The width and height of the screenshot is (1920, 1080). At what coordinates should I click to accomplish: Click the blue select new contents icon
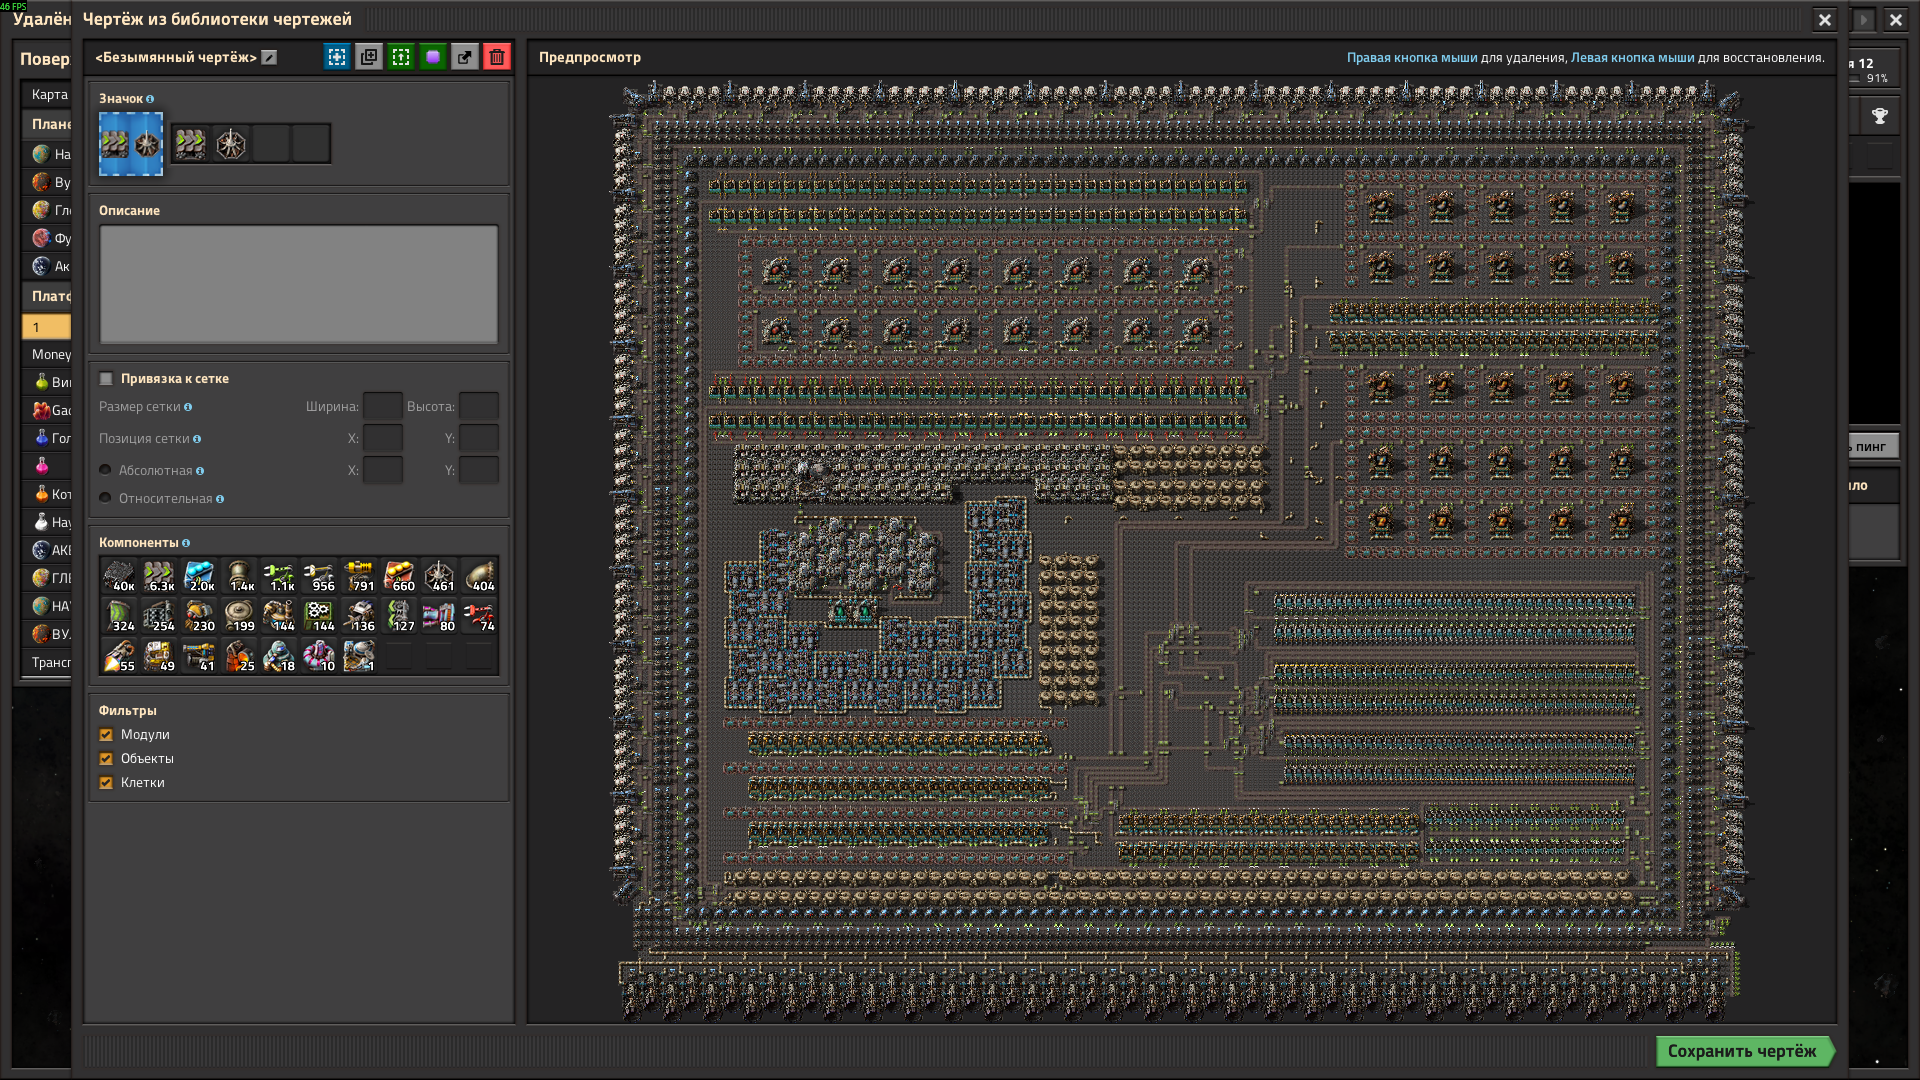click(x=337, y=57)
